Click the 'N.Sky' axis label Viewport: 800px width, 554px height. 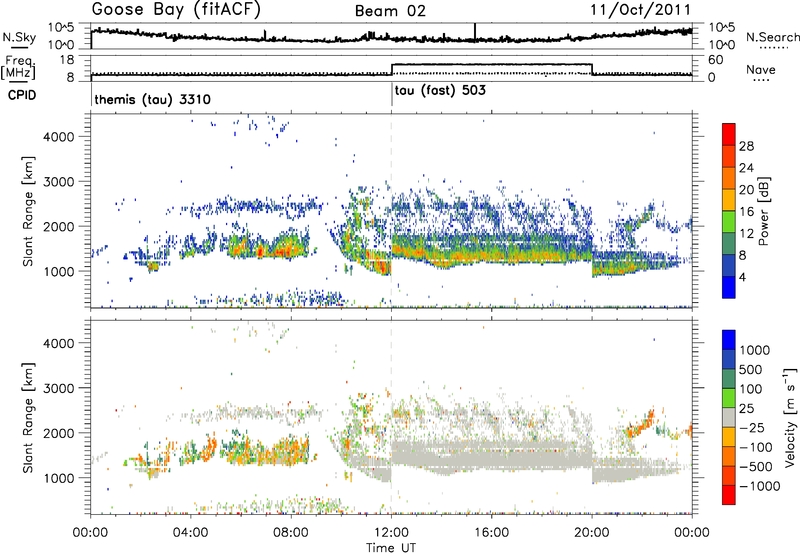[19, 37]
